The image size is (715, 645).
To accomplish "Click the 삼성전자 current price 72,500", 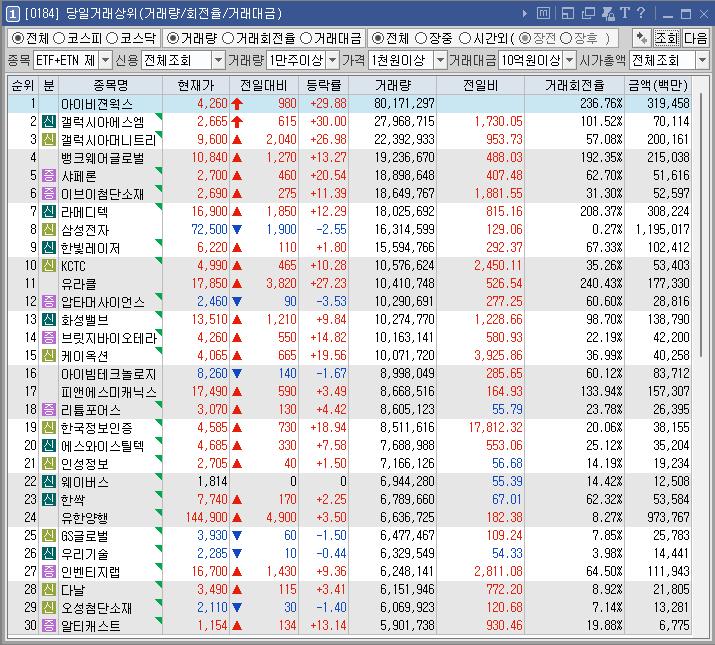I will pyautogui.click(x=209, y=229).
